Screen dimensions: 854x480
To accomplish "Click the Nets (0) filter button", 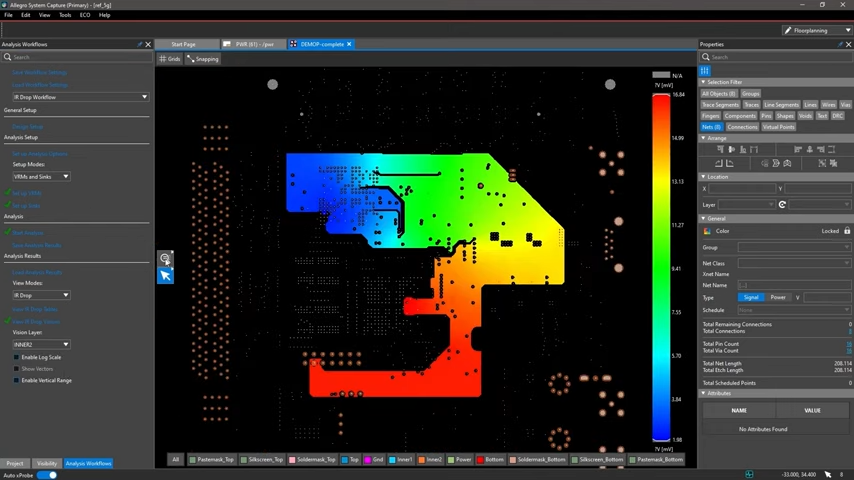I will [711, 127].
